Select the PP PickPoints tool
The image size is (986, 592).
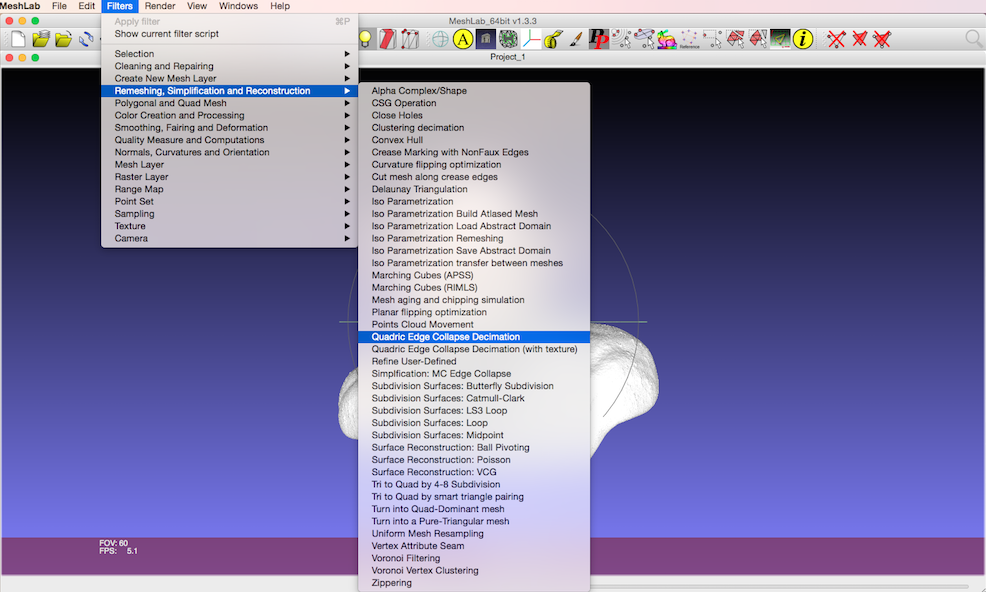click(599, 39)
